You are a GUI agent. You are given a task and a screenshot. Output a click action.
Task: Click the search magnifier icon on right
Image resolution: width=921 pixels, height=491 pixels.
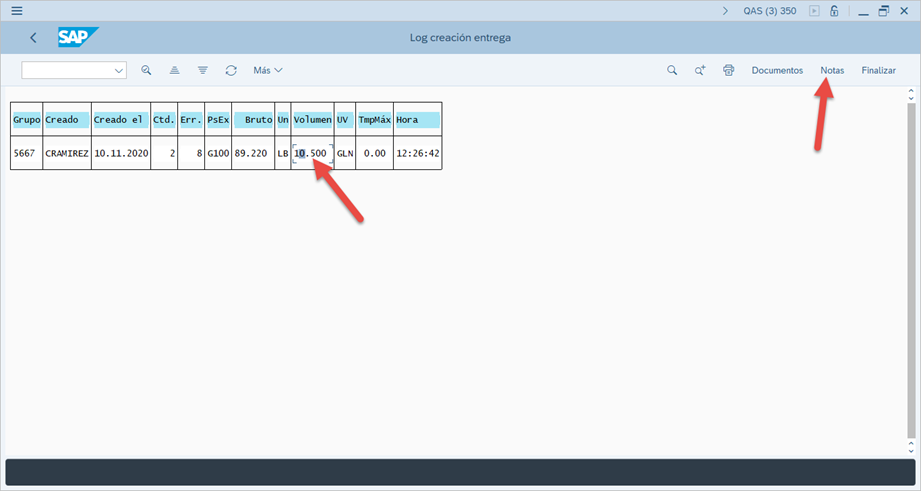(x=672, y=70)
